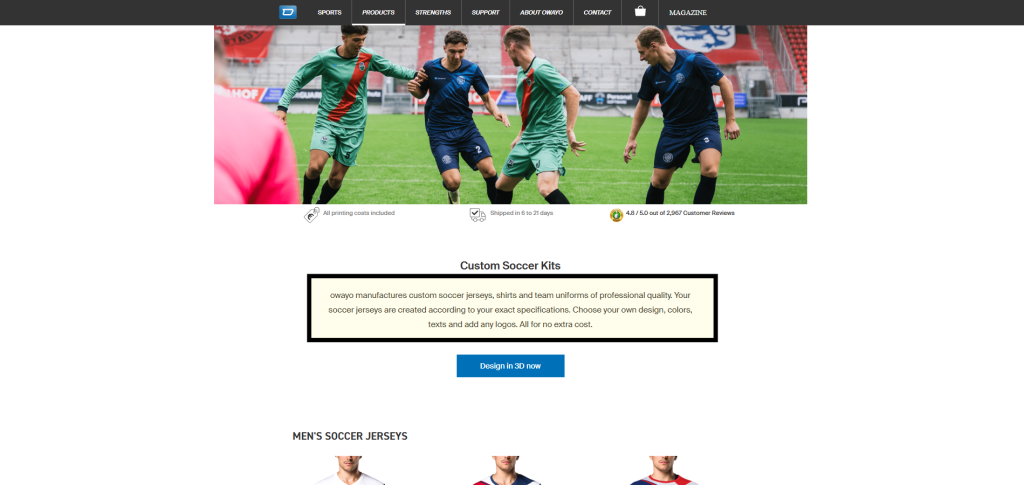
Task: Click the Design in 3D now button
Action: click(x=510, y=366)
